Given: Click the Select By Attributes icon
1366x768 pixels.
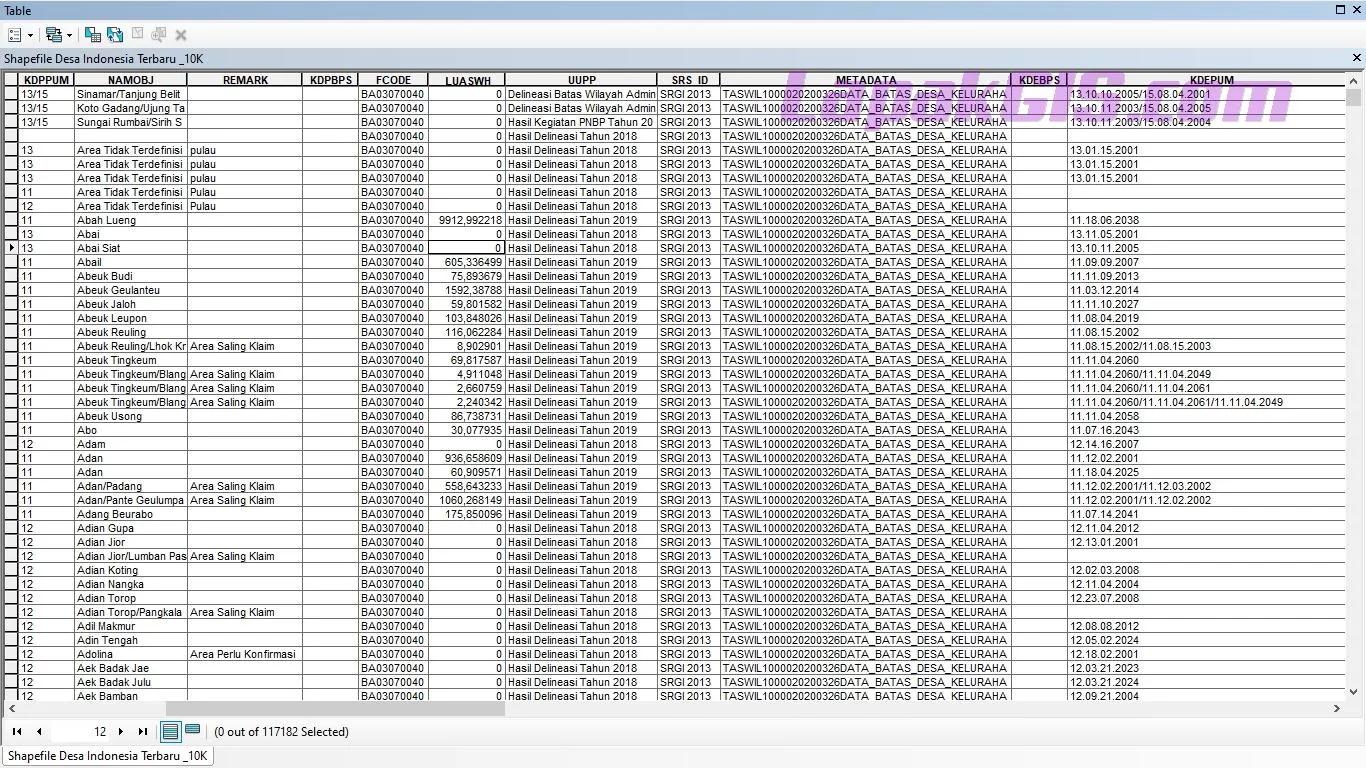Looking at the screenshot, I should click(x=93, y=35).
